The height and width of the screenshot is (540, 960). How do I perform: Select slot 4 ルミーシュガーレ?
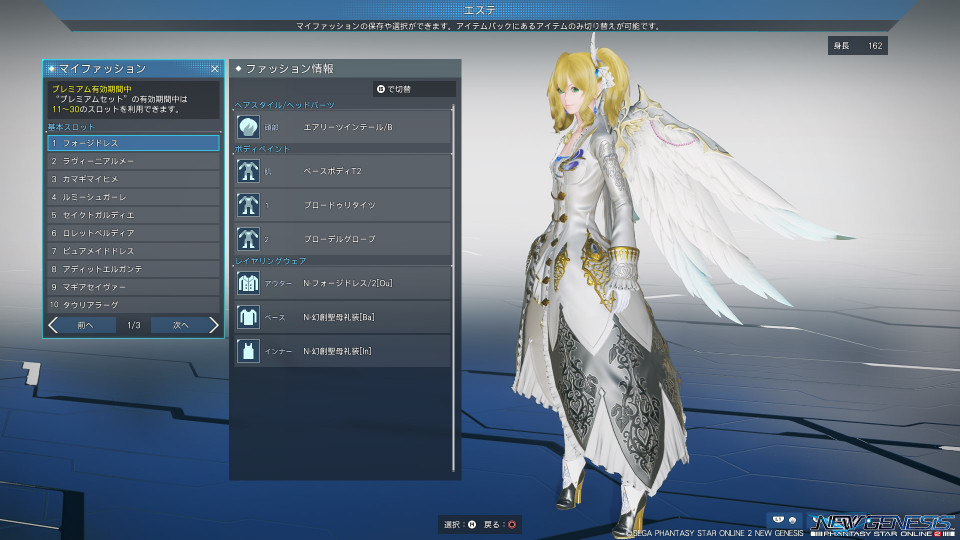pyautogui.click(x=133, y=197)
